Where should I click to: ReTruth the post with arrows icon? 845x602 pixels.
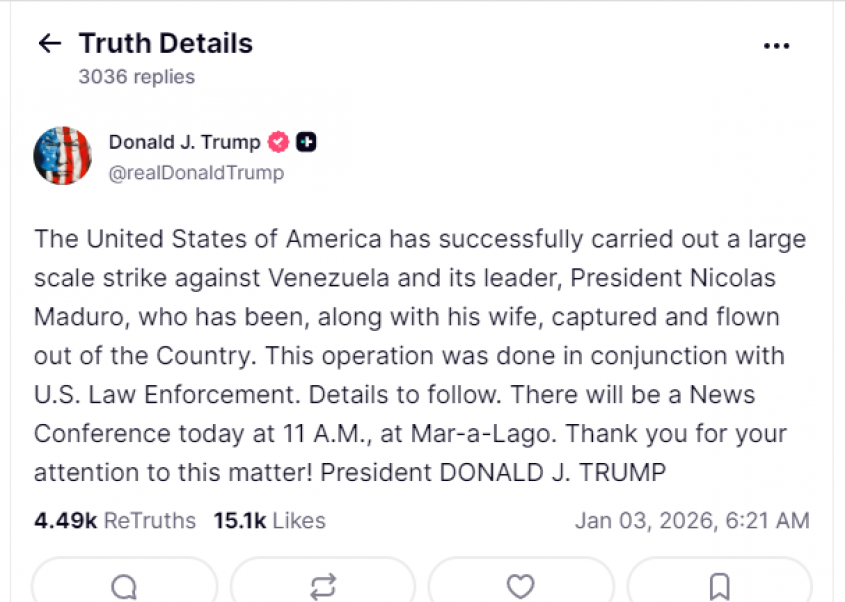[322, 586]
